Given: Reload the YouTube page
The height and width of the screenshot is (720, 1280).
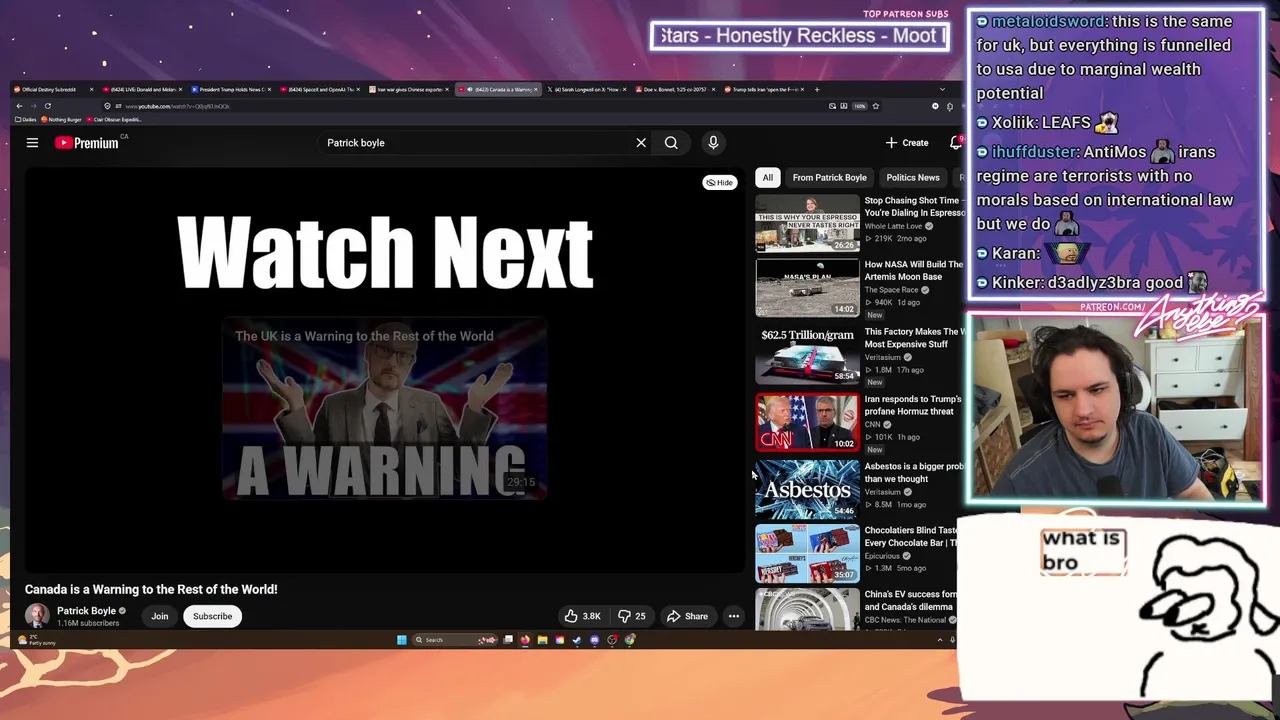Looking at the screenshot, I should pyautogui.click(x=47, y=106).
